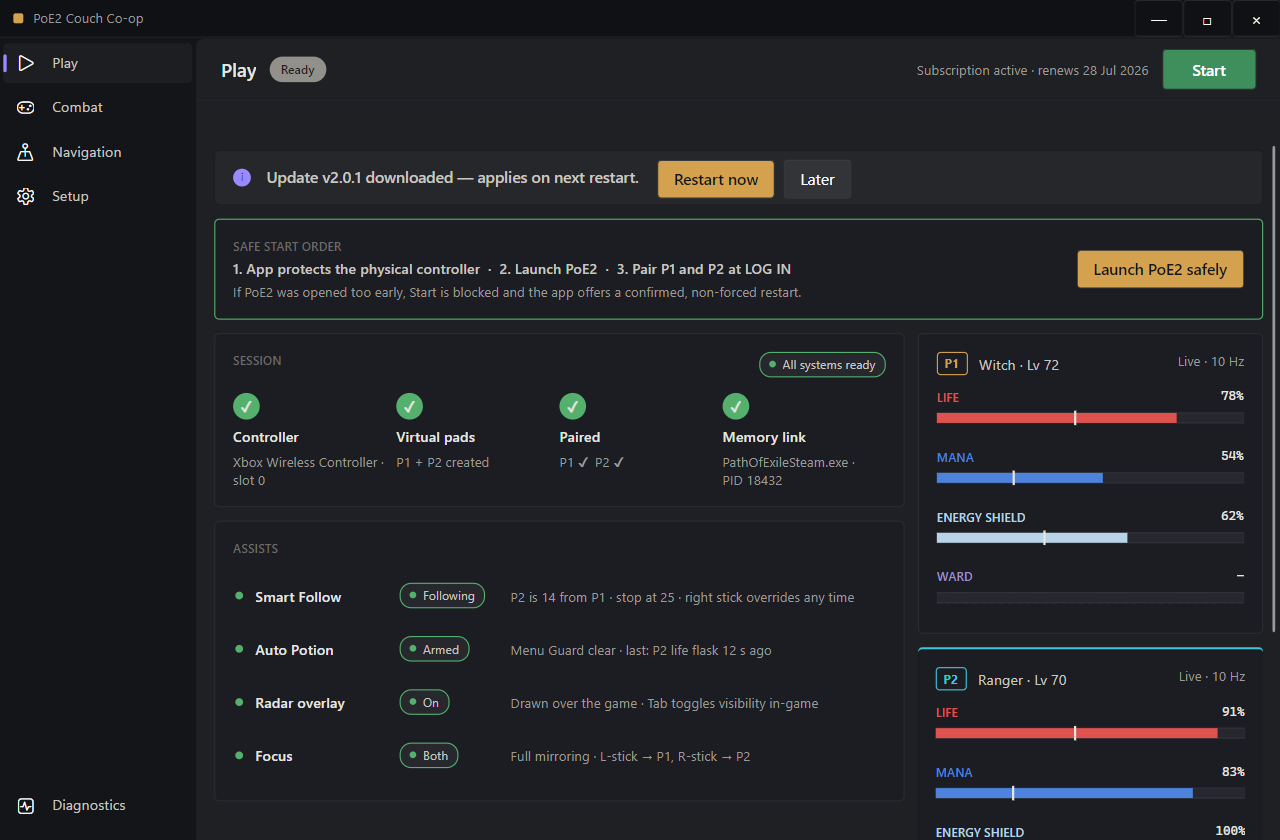Viewport: 1280px width, 840px height.
Task: Click the Focus status dot
Action: click(239, 755)
